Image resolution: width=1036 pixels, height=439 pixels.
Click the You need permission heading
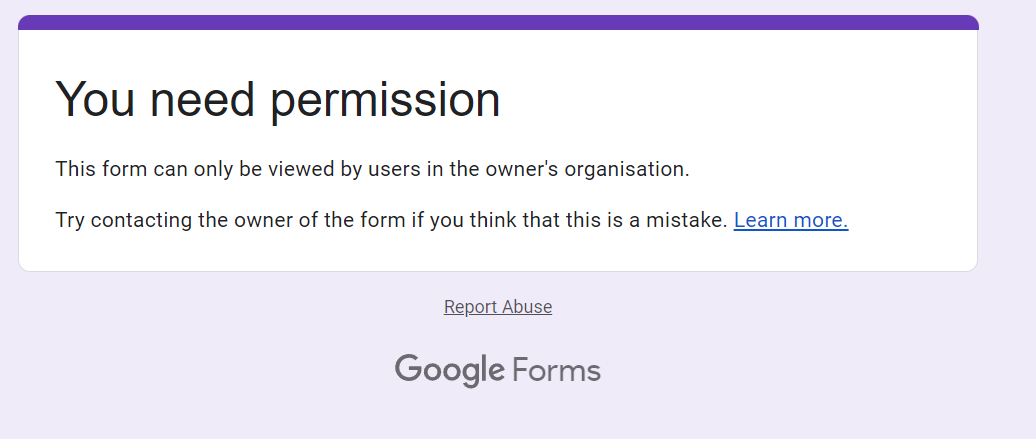tap(277, 99)
